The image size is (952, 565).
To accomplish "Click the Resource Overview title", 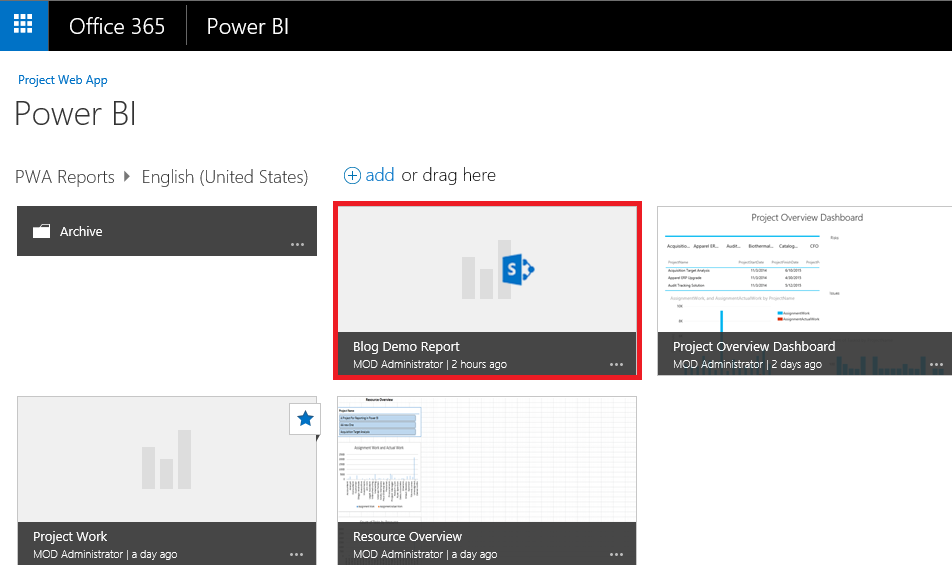I will (x=407, y=536).
